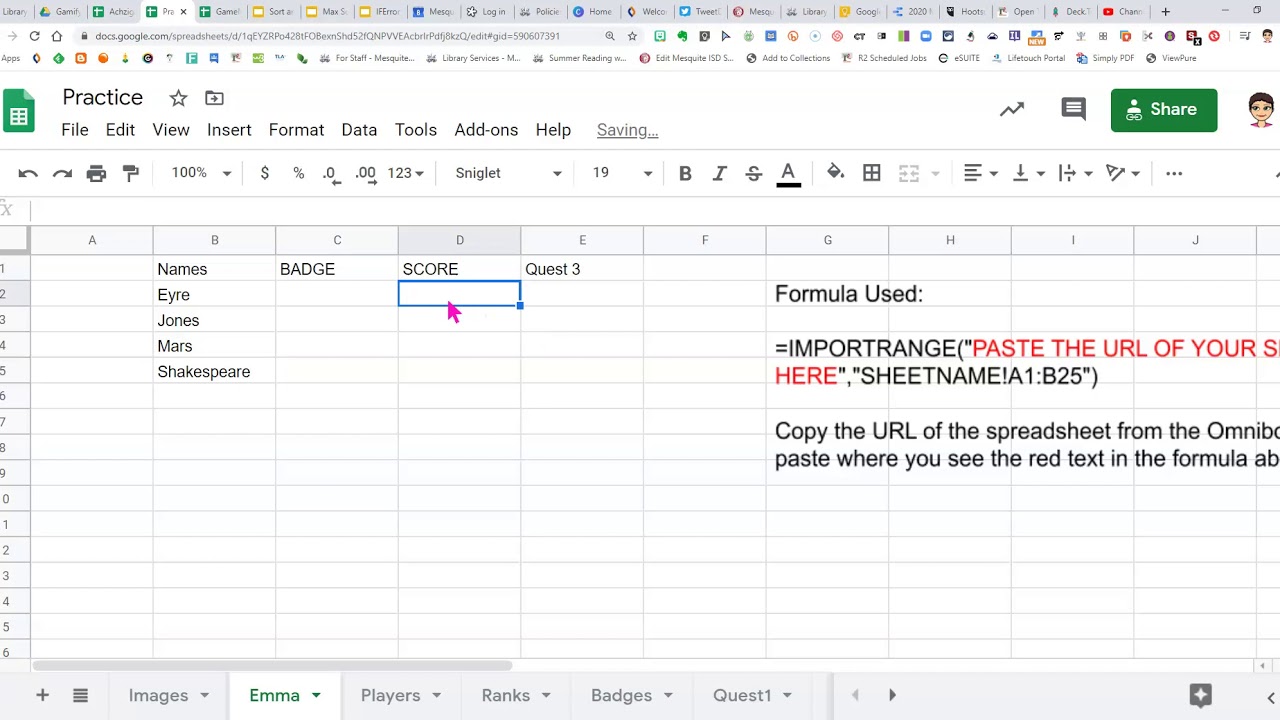The height and width of the screenshot is (720, 1280).
Task: Switch to the Quest1 sheet tab
Action: 742,695
